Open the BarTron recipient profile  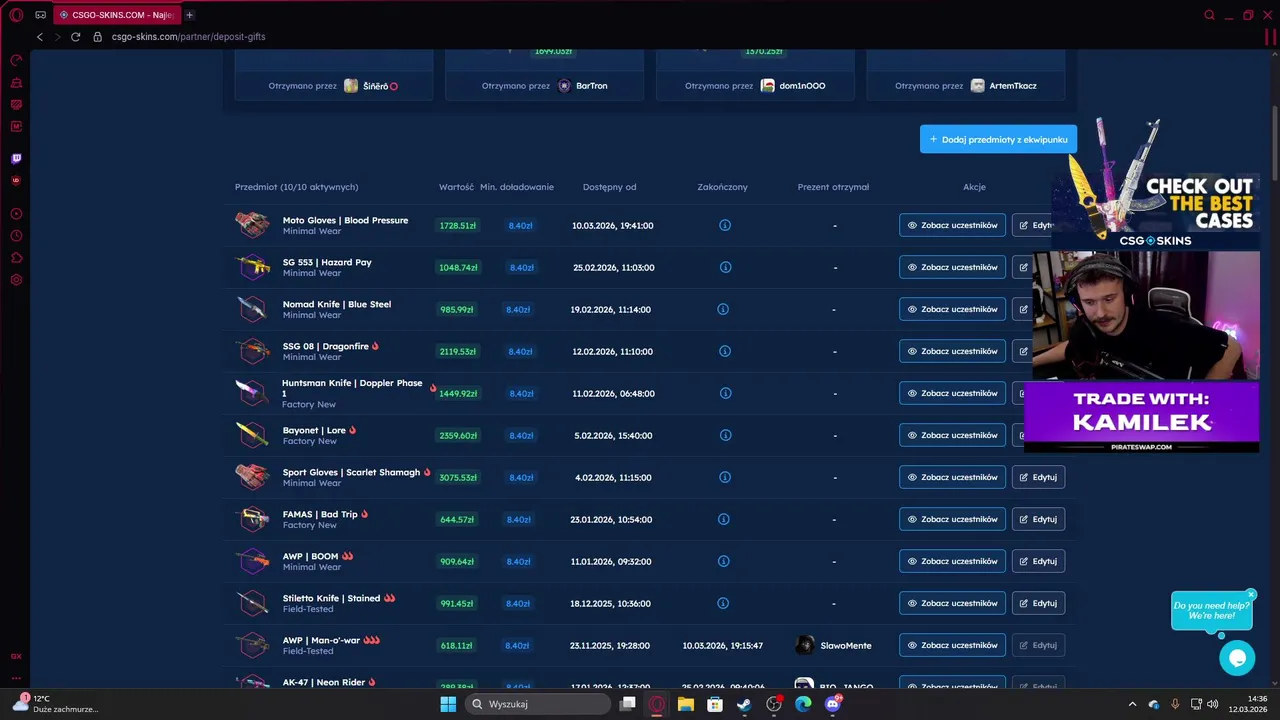(x=582, y=86)
